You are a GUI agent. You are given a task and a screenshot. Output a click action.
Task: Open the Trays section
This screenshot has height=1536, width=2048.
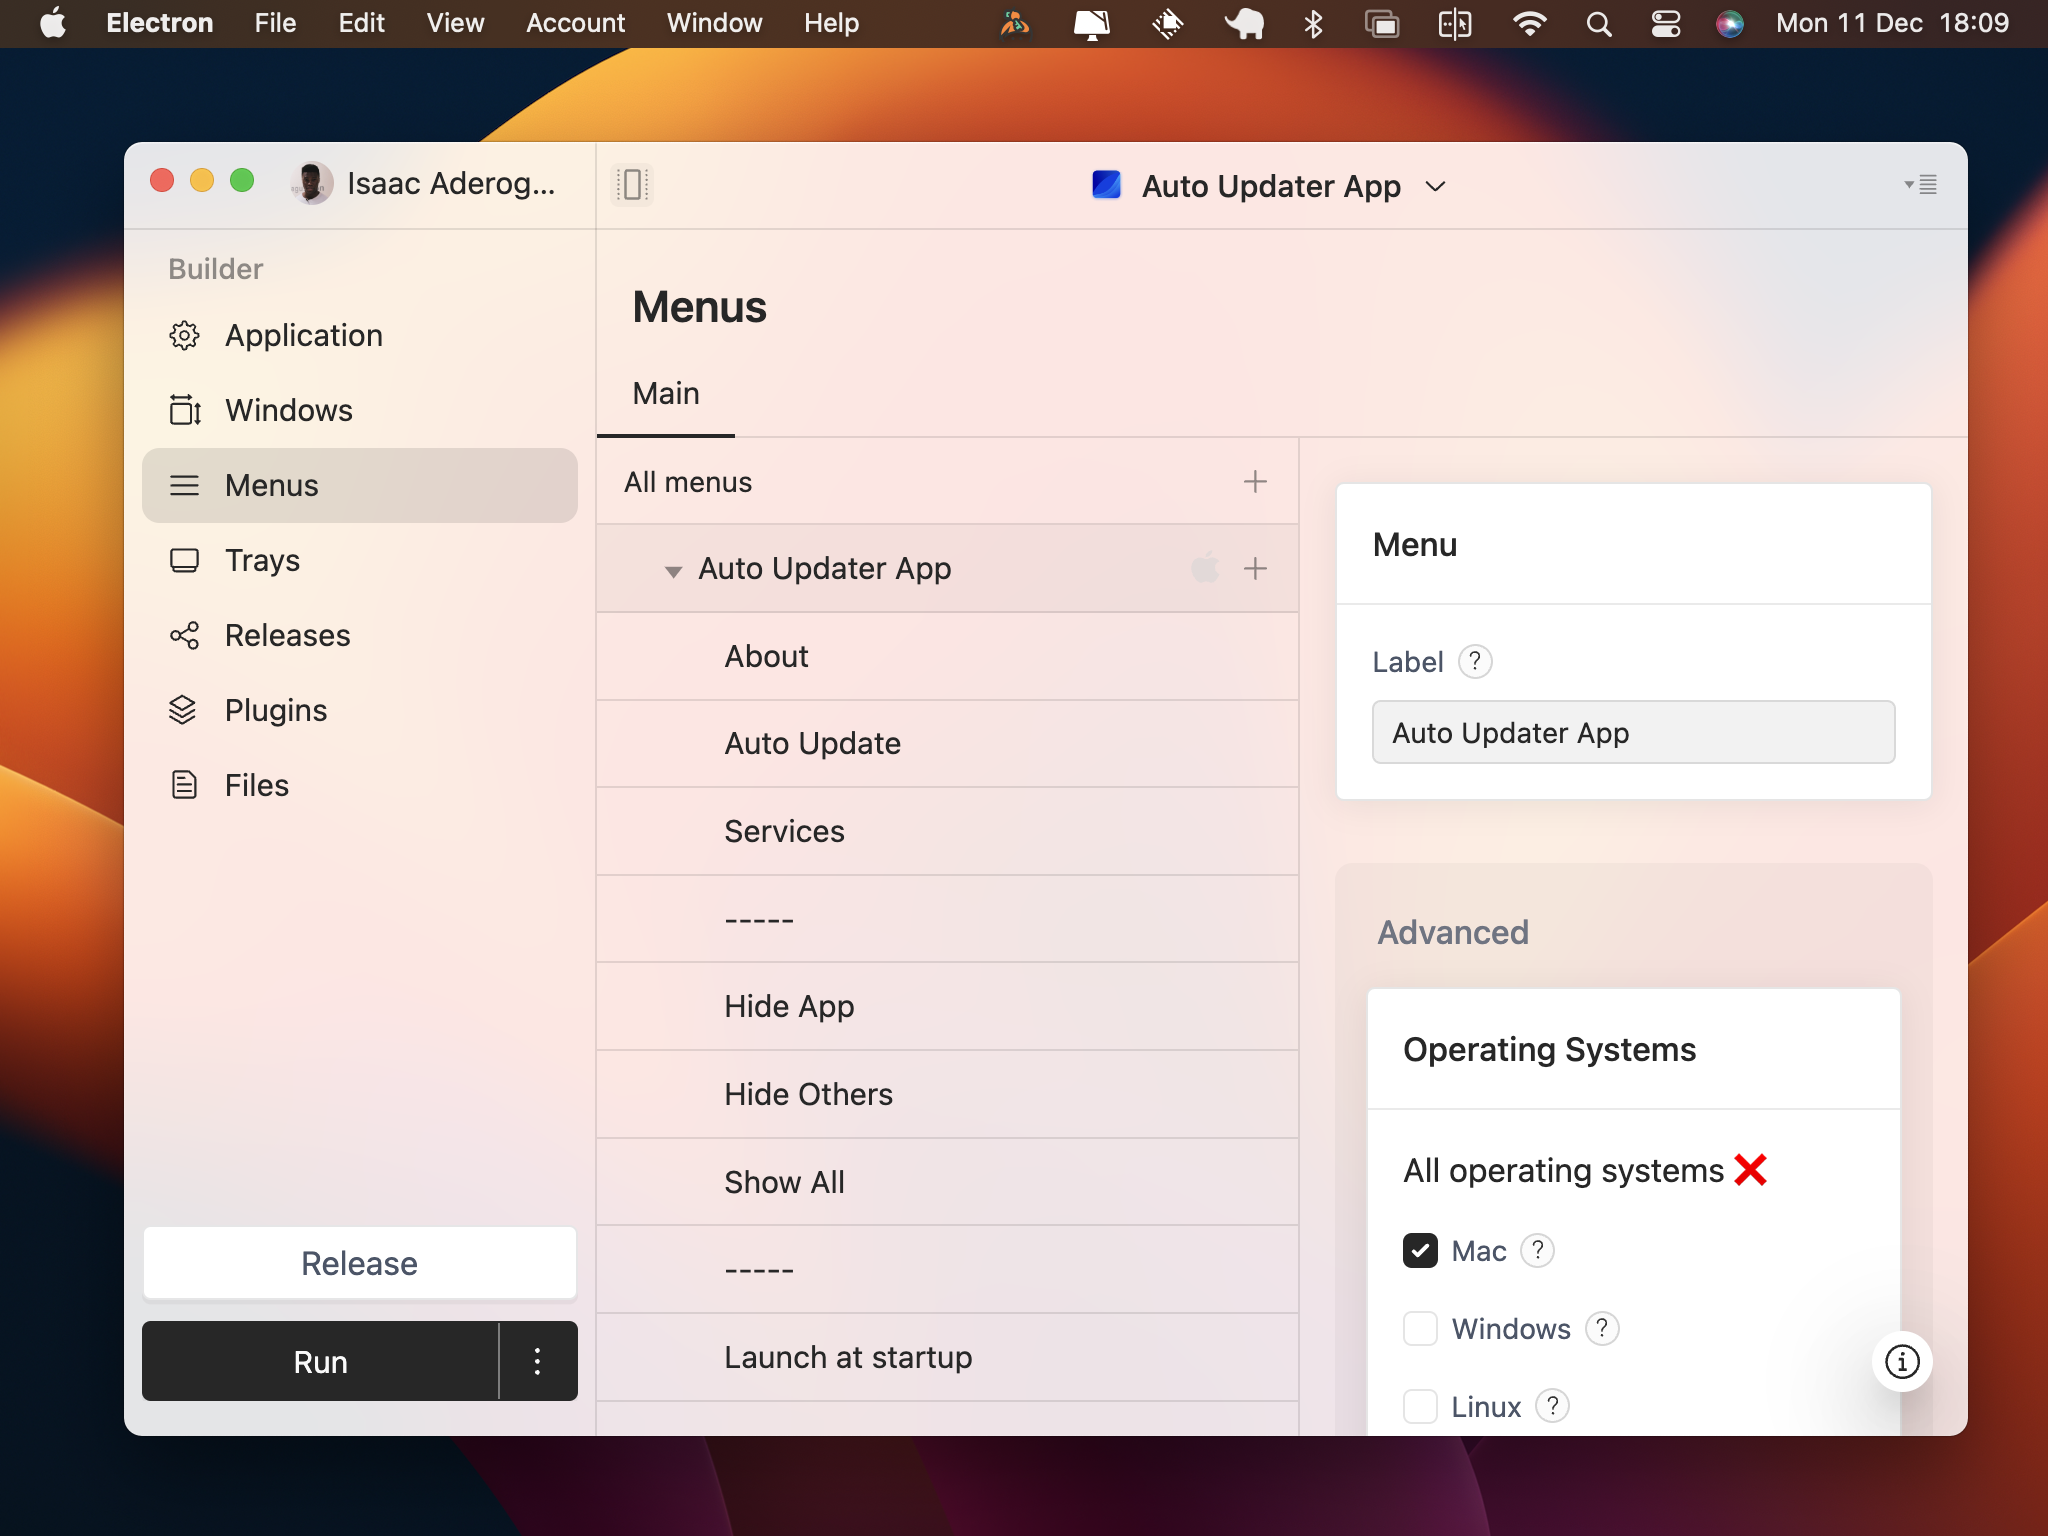click(x=262, y=560)
